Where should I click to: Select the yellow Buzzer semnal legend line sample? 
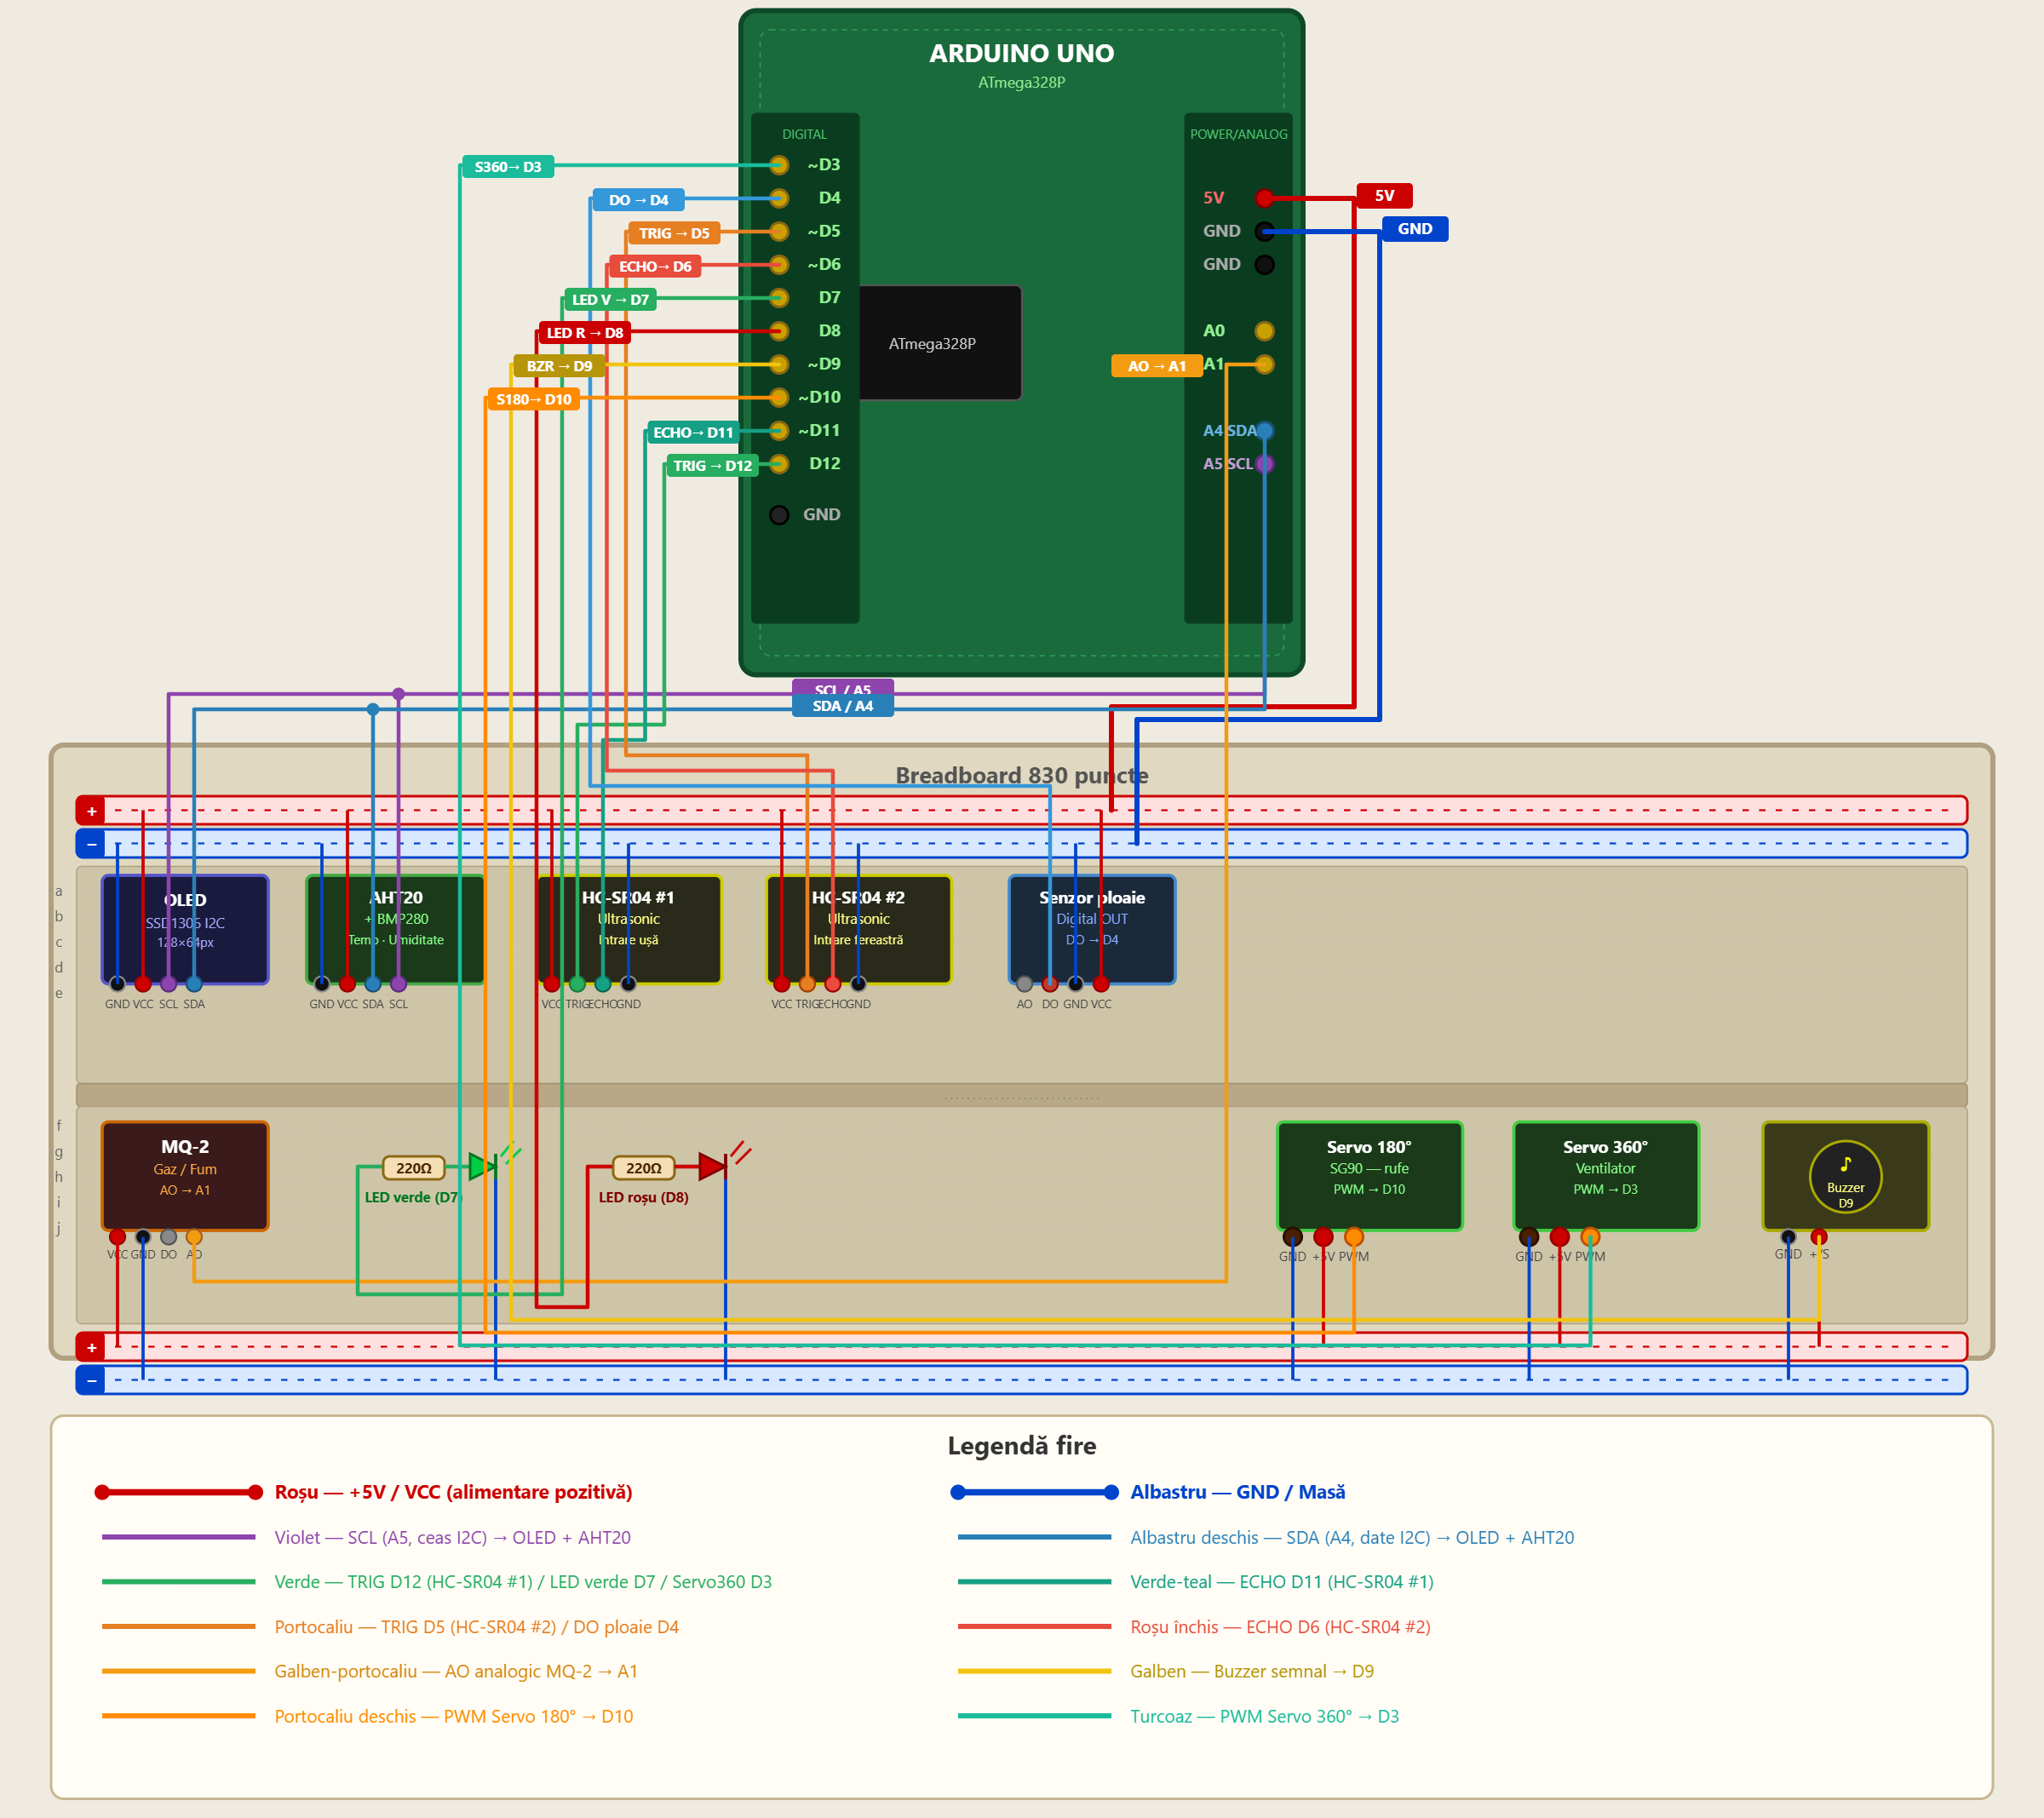pos(1034,1671)
